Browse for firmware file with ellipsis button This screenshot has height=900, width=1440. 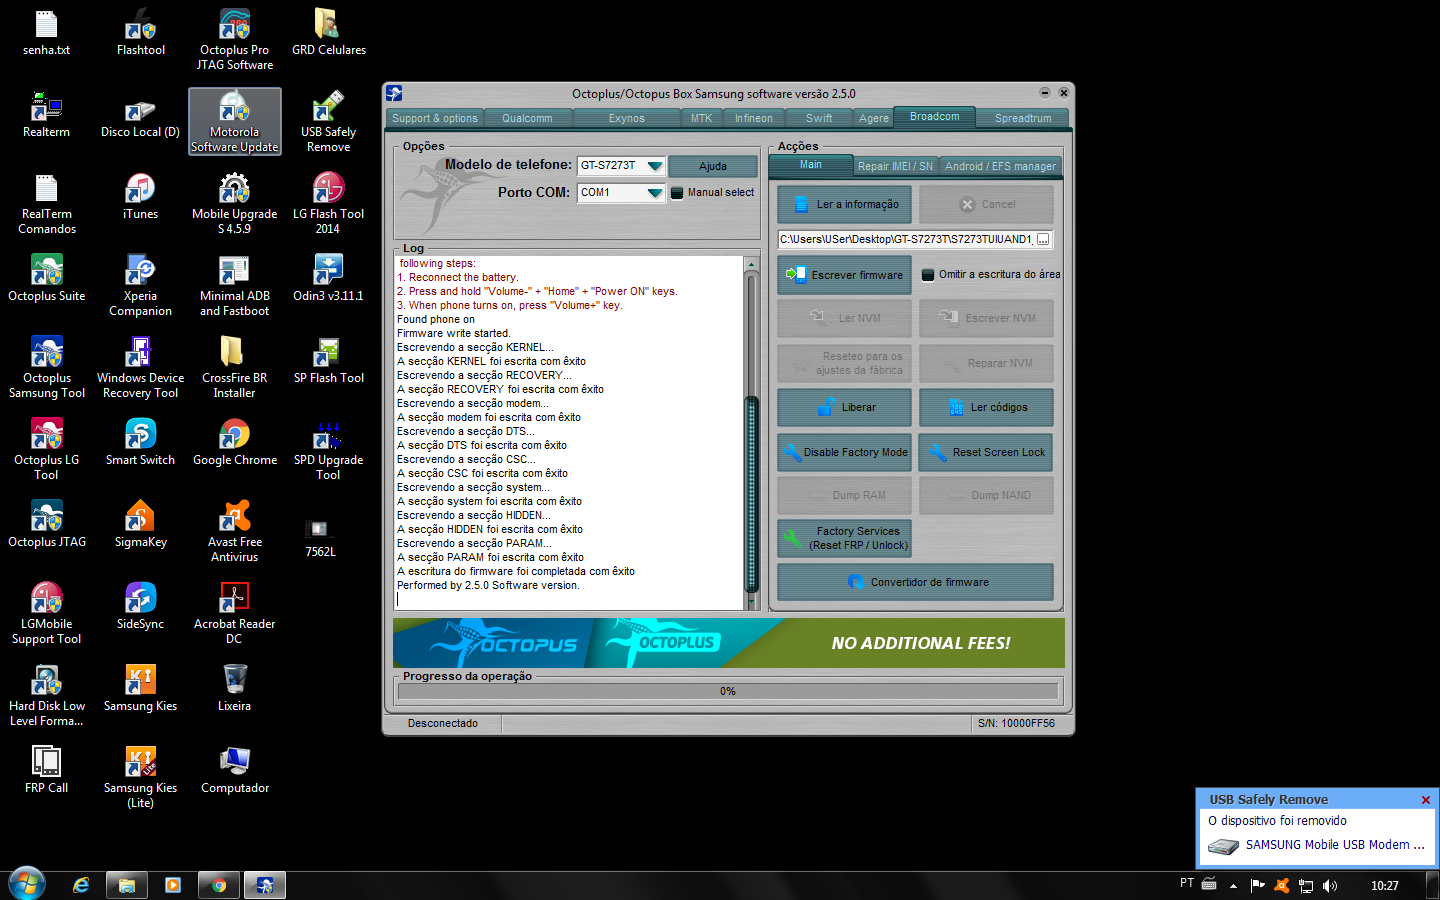1043,240
